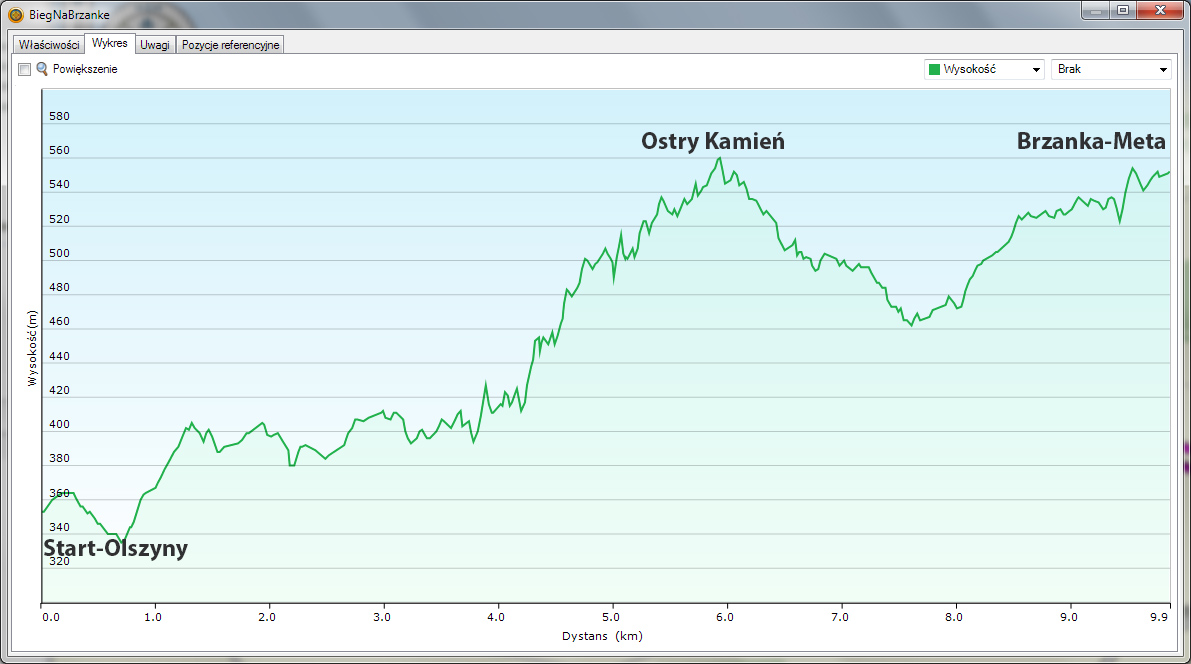Click the BiegNaBrzanke app icon in title bar
The height and width of the screenshot is (664, 1191).
pyautogui.click(x=15, y=15)
